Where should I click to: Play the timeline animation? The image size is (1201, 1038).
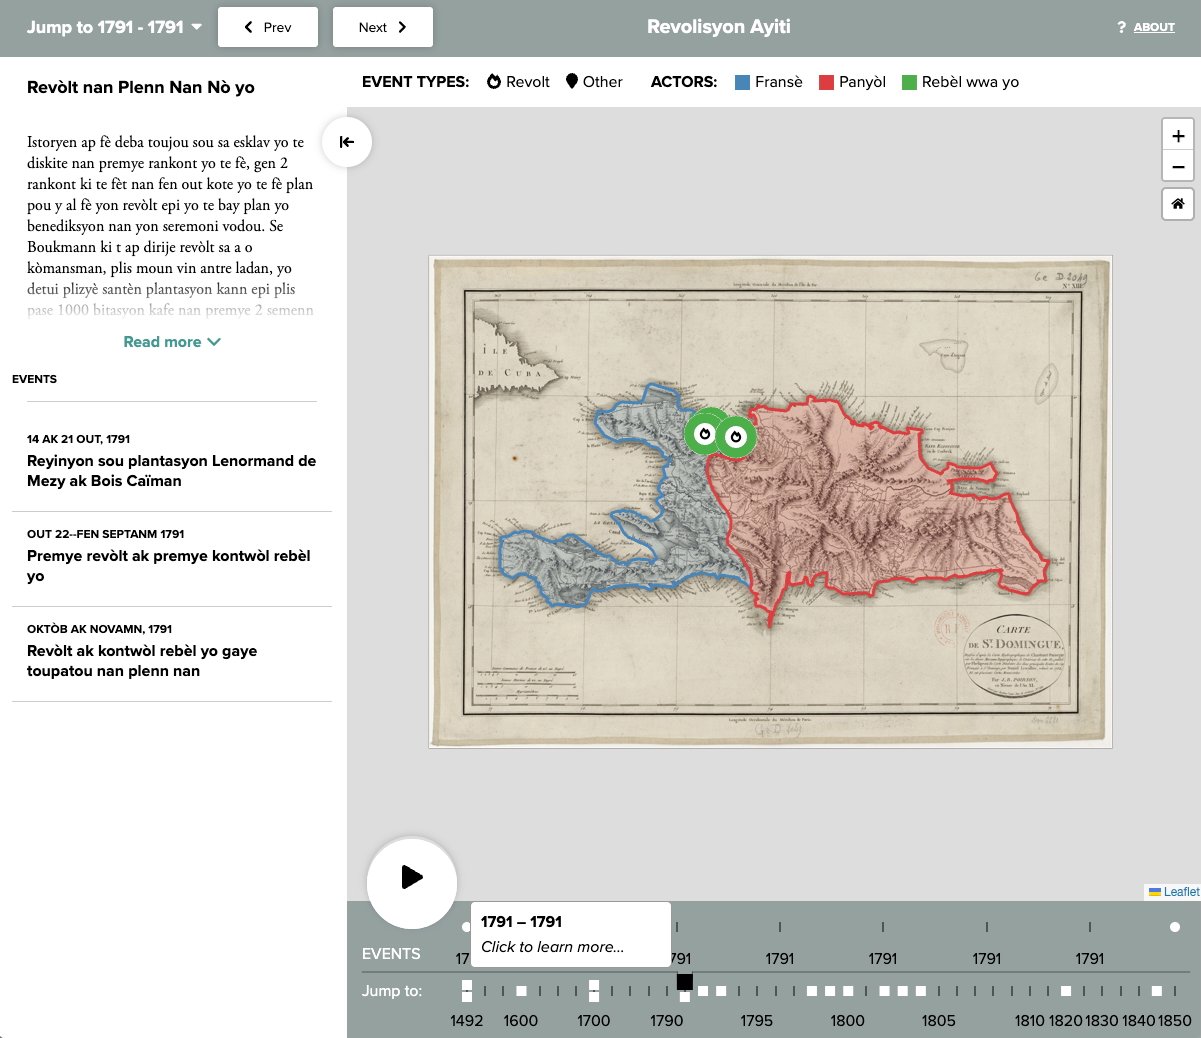[x=412, y=879]
